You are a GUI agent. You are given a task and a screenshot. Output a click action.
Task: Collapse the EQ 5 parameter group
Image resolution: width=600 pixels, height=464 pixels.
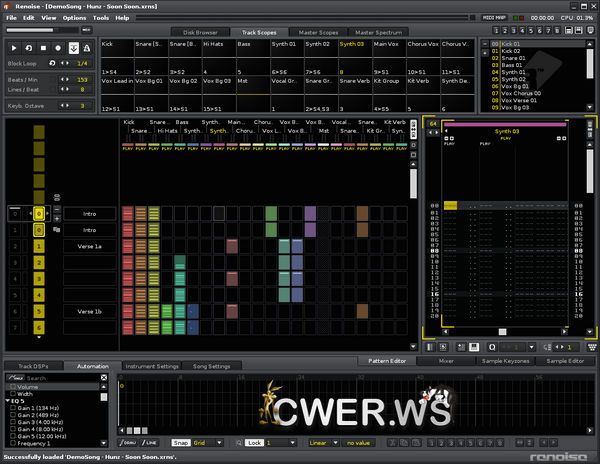(8, 401)
